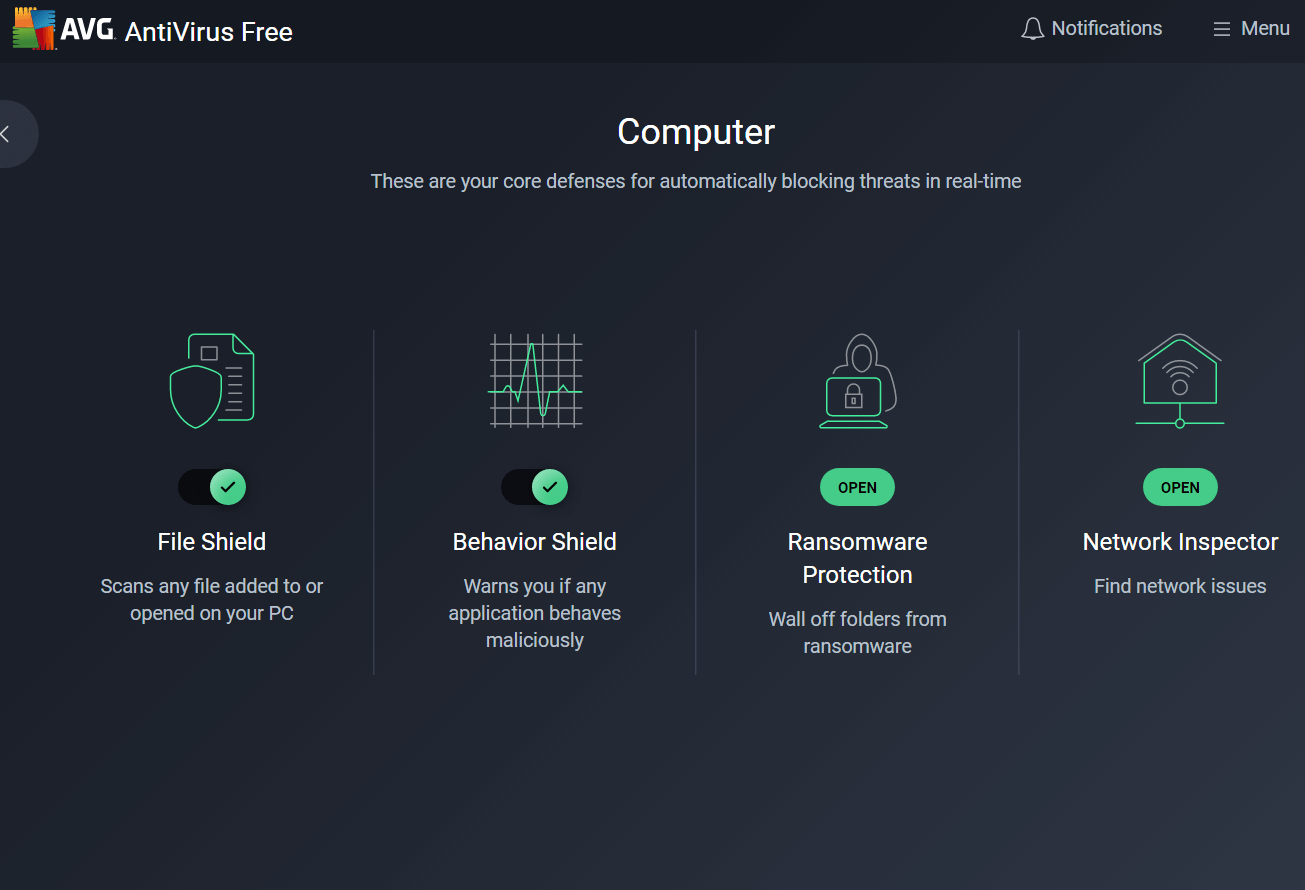
Task: Click the Ransomware Protection hacker laptop icon
Action: point(857,381)
